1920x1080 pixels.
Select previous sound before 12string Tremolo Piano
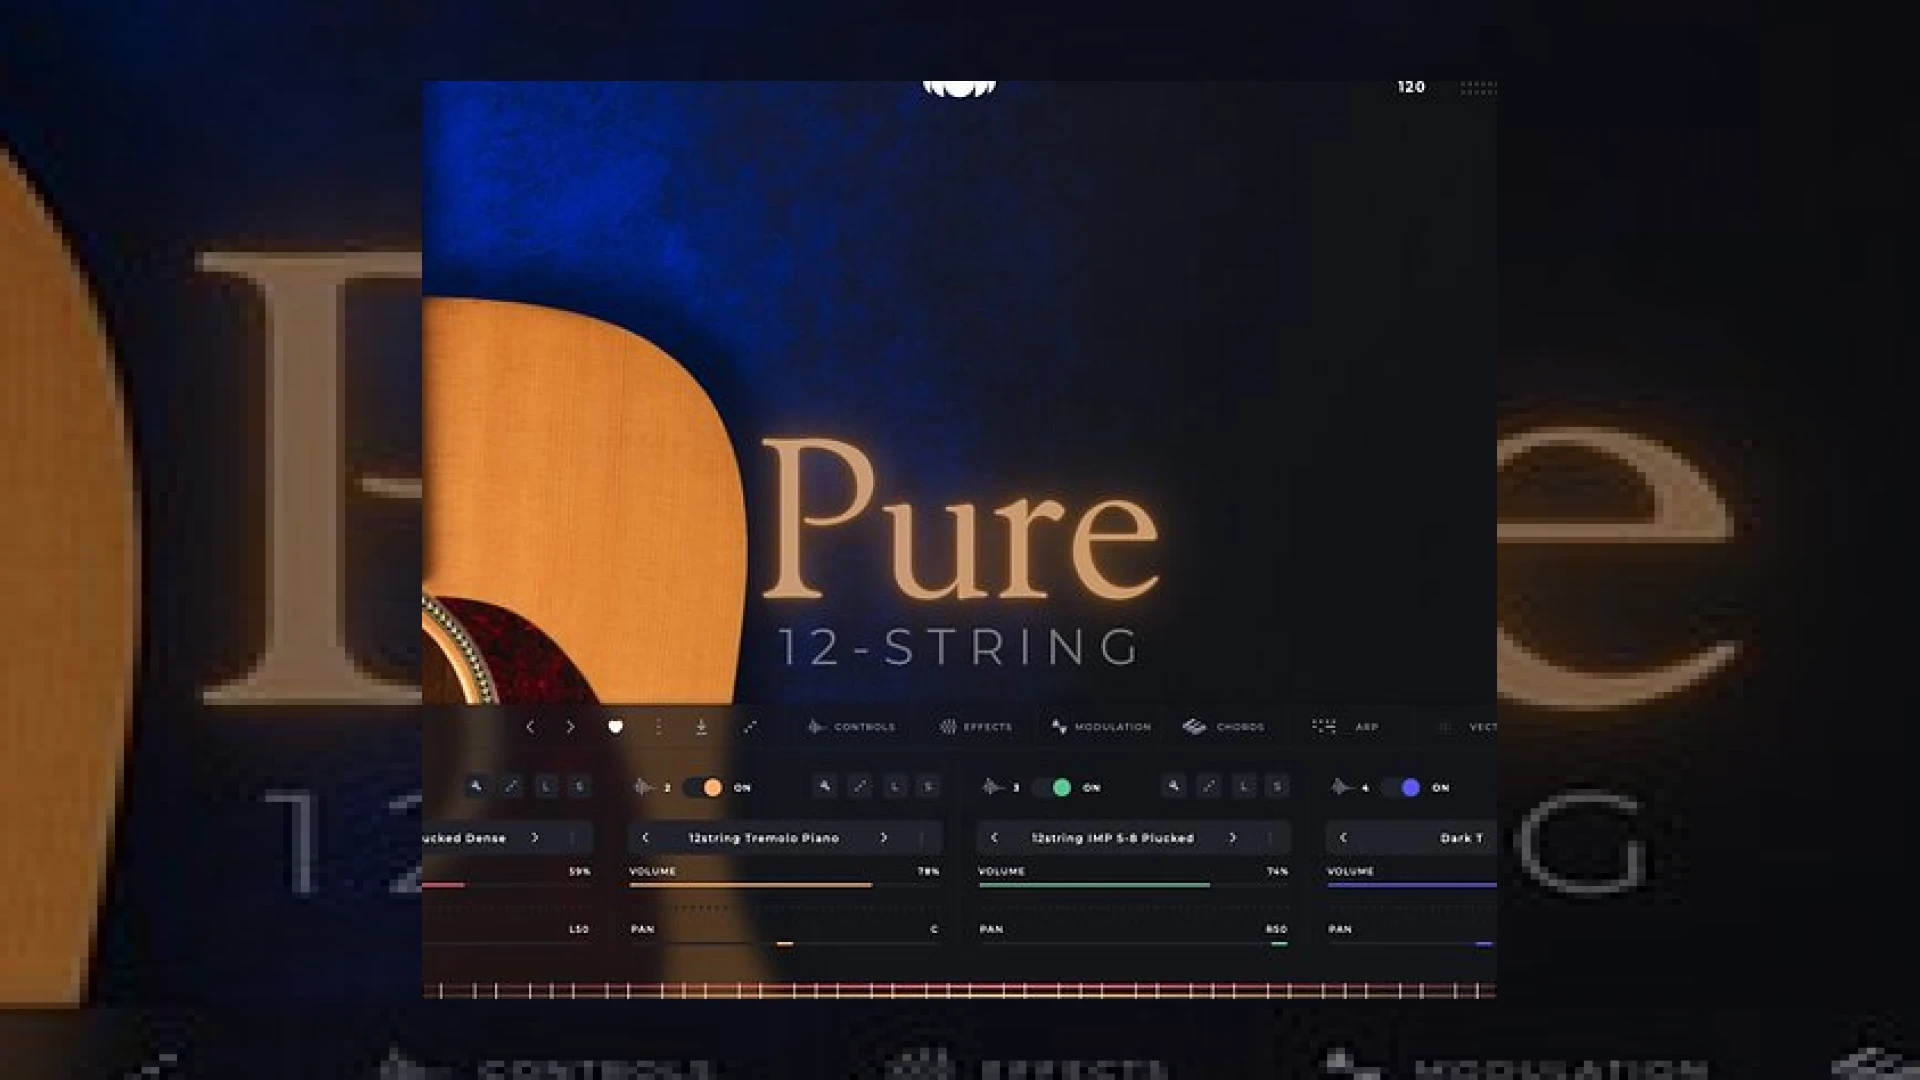(645, 838)
